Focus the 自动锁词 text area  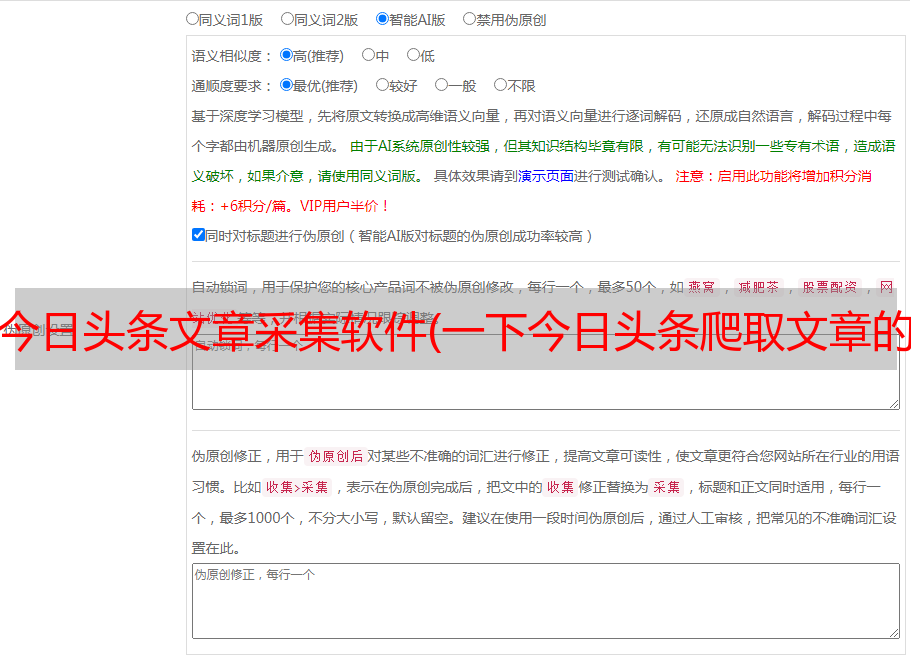tap(546, 372)
